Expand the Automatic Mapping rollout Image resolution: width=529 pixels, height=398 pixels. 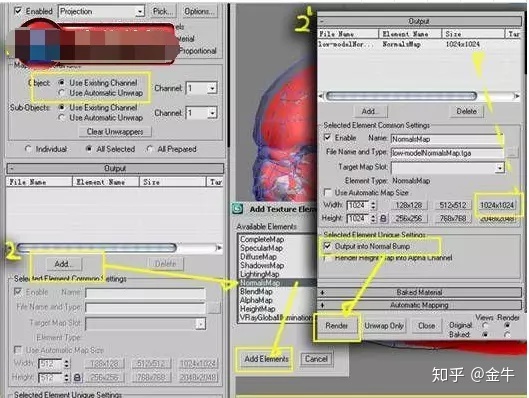pyautogui.click(x=419, y=305)
